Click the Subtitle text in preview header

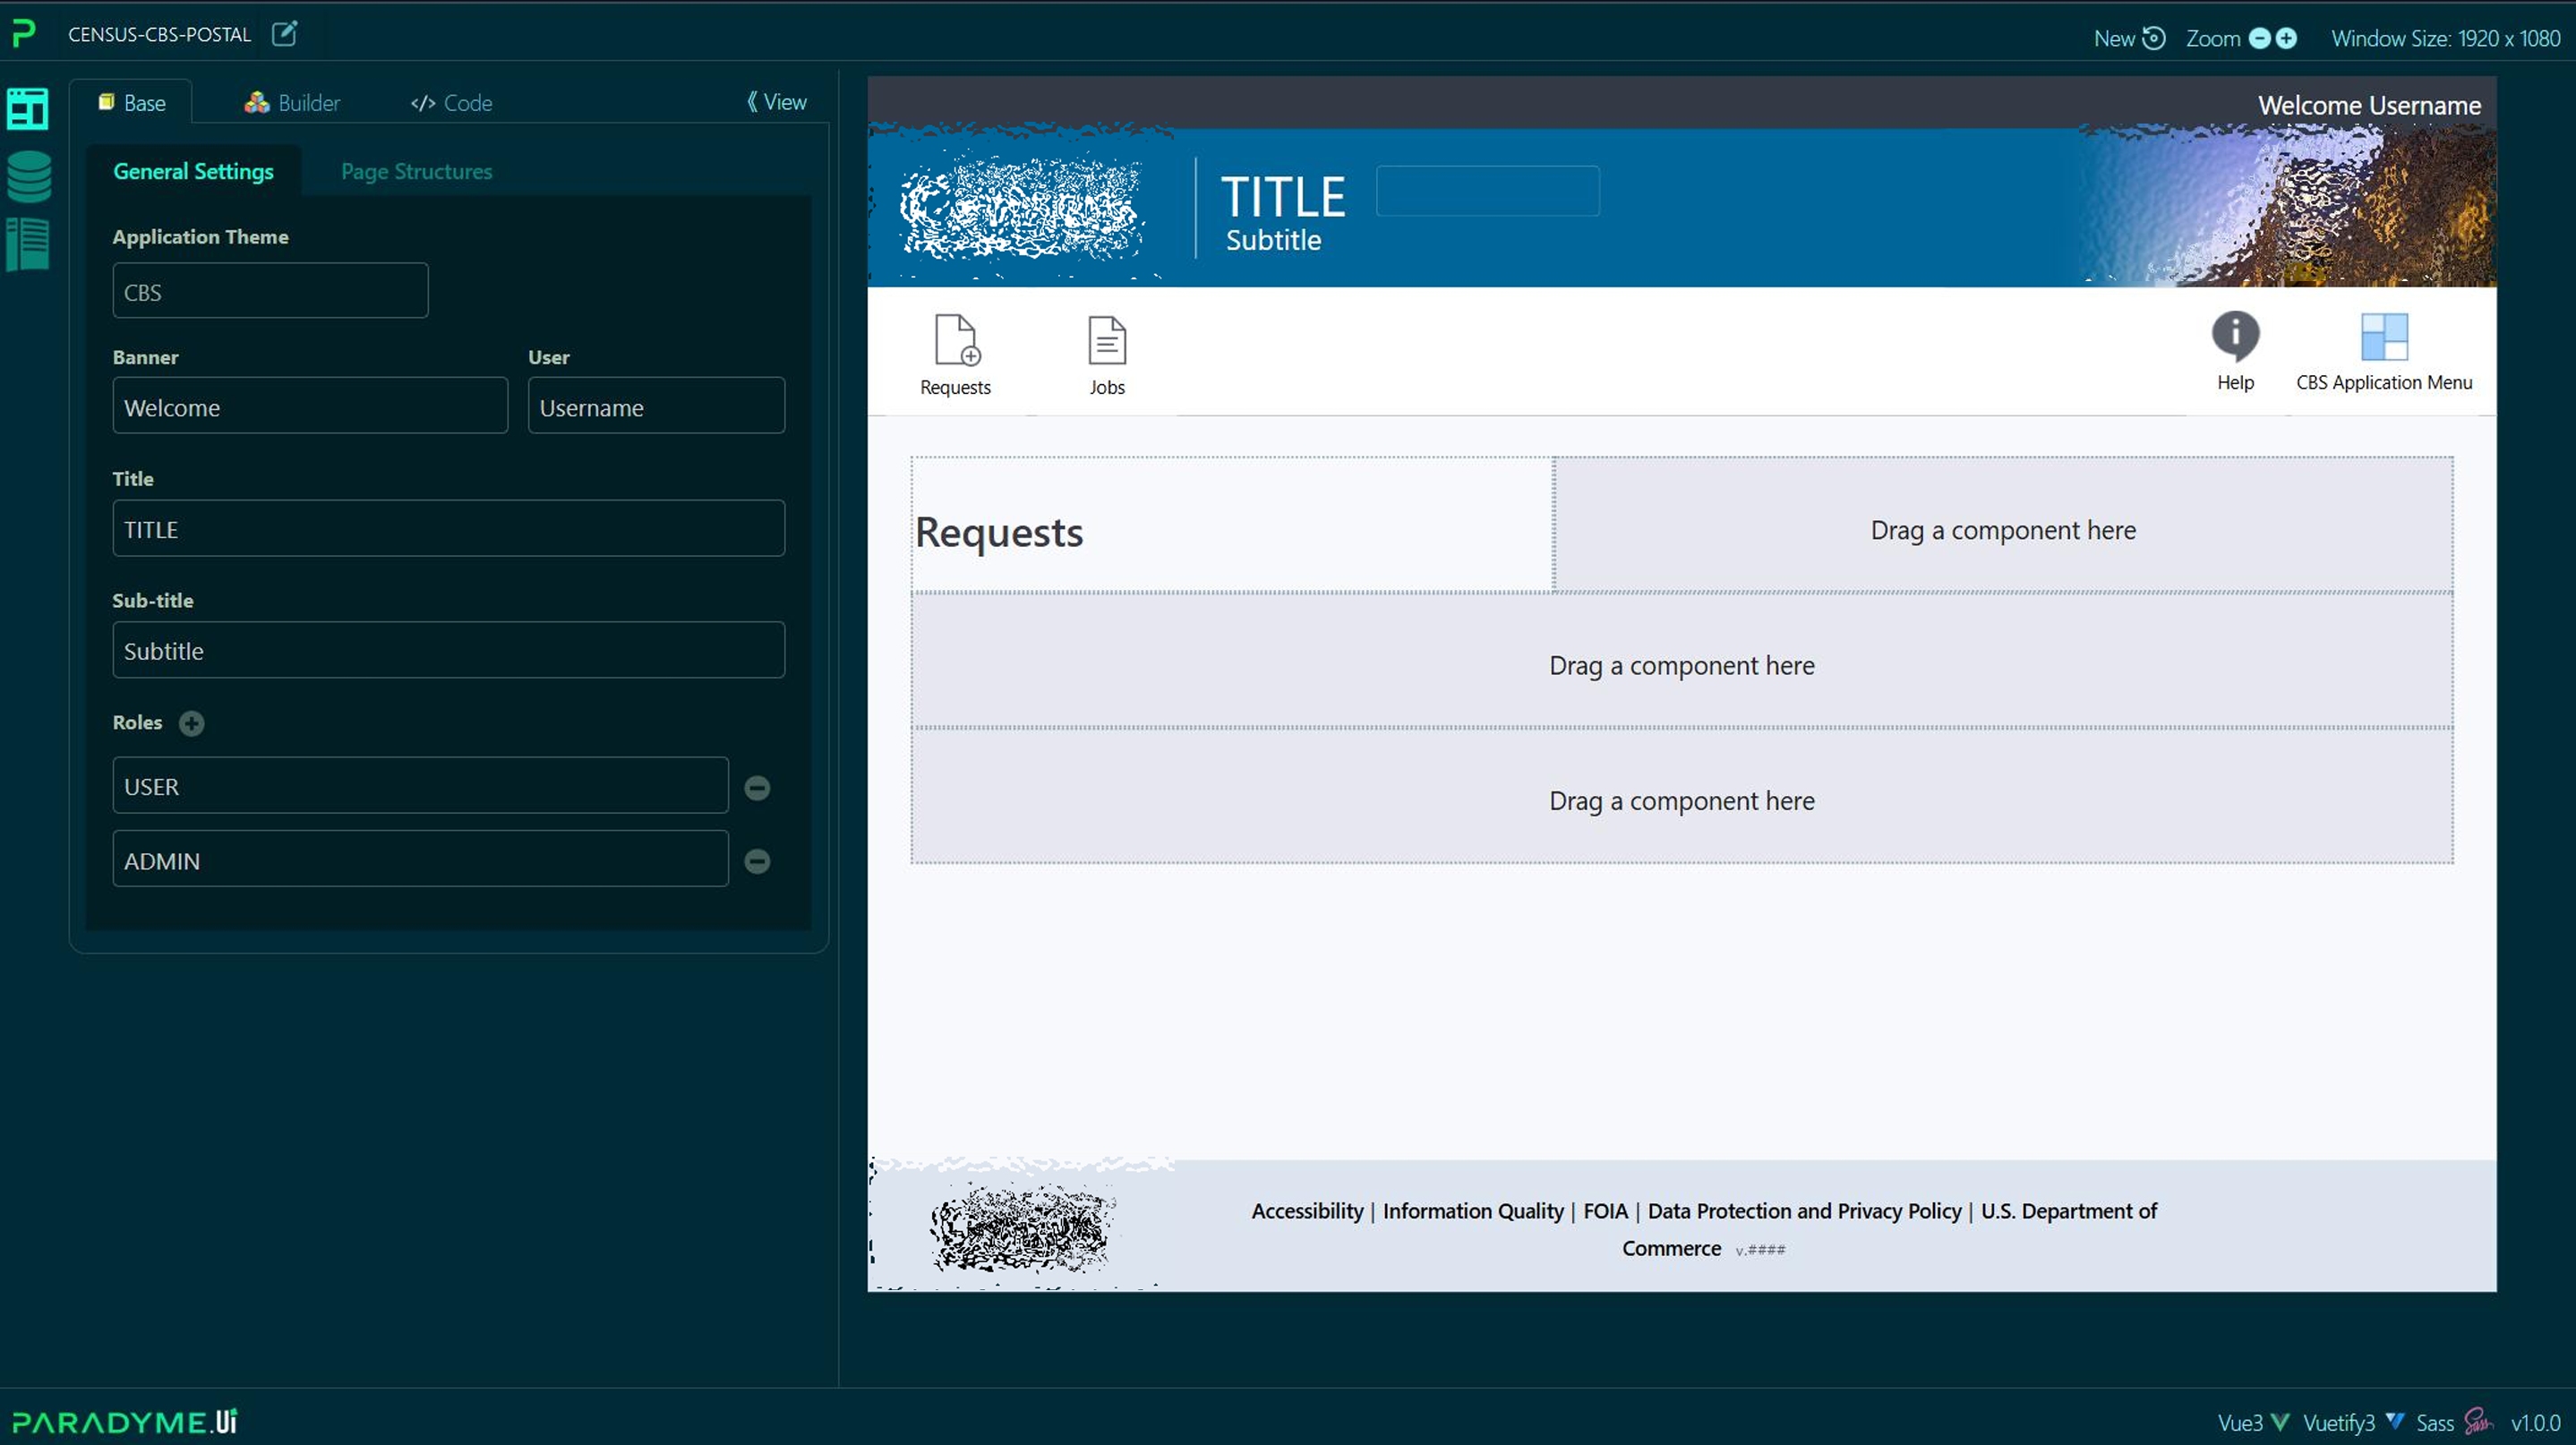click(x=1273, y=240)
